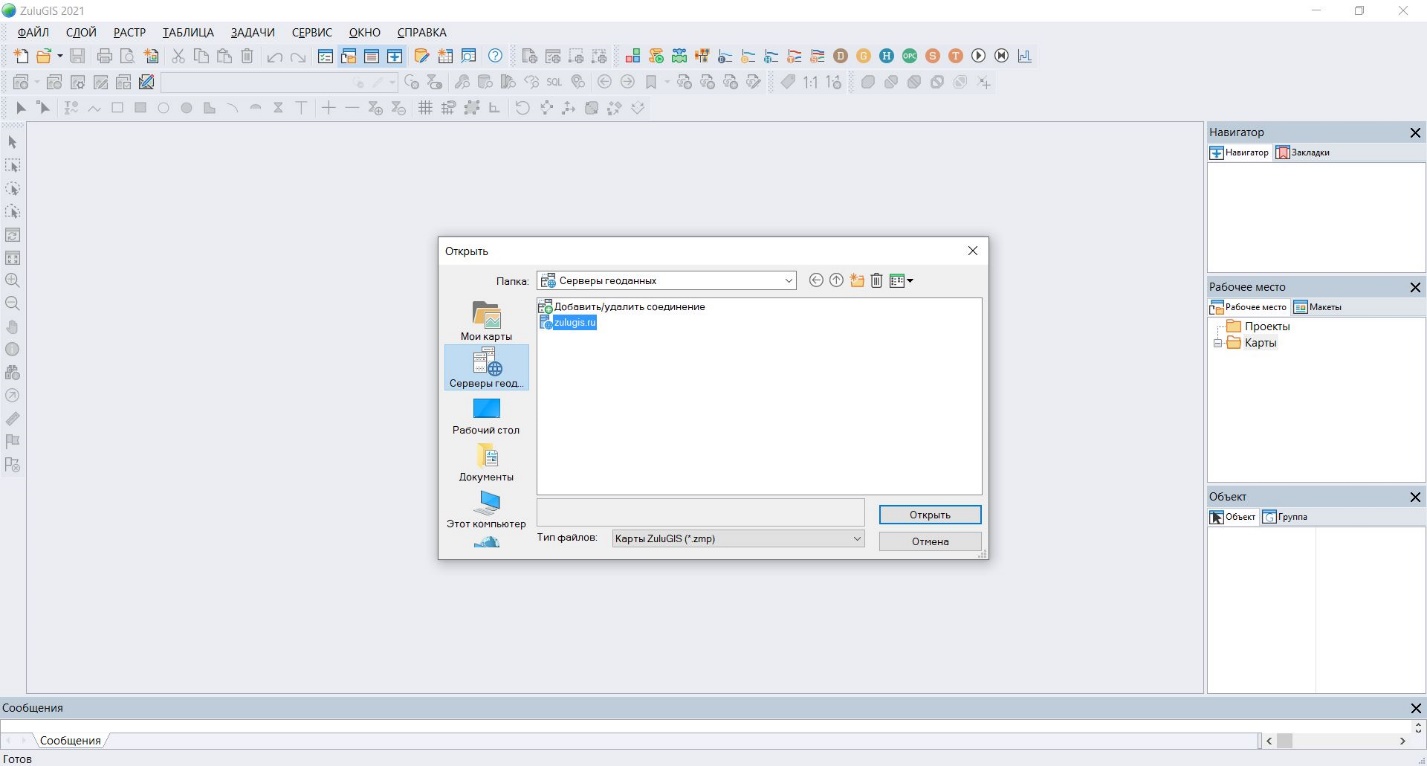
Task: Switch to the Макеты tab
Action: coord(1318,307)
